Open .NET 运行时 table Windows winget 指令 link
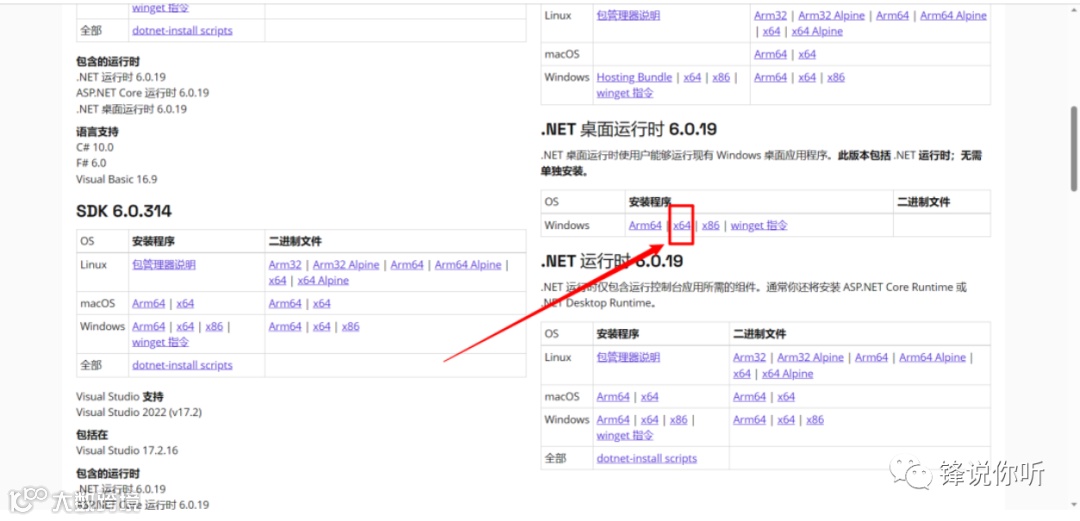Image resolution: width=1080 pixels, height=521 pixels. click(x=625, y=436)
